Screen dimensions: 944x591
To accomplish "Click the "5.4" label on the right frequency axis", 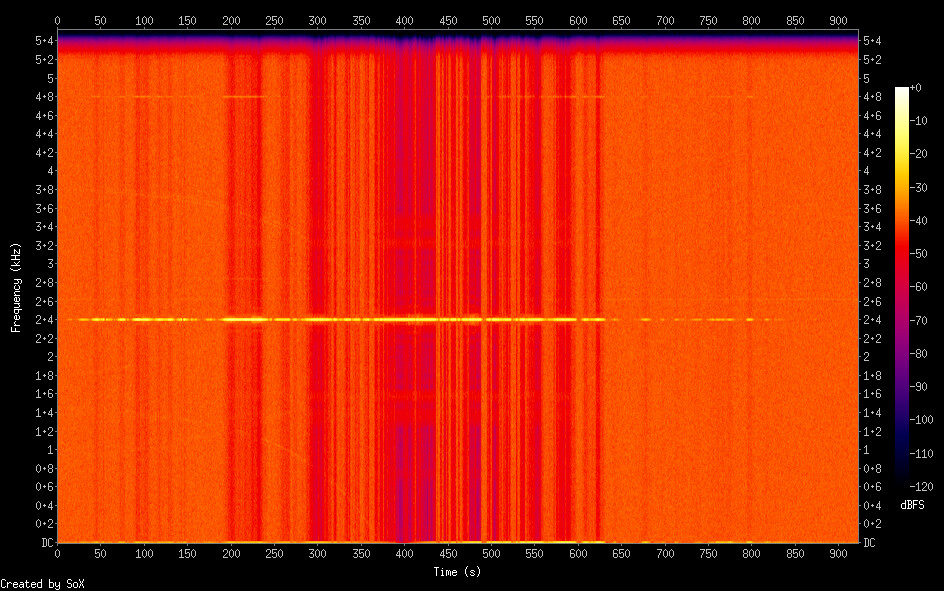I will pyautogui.click(x=871, y=40).
